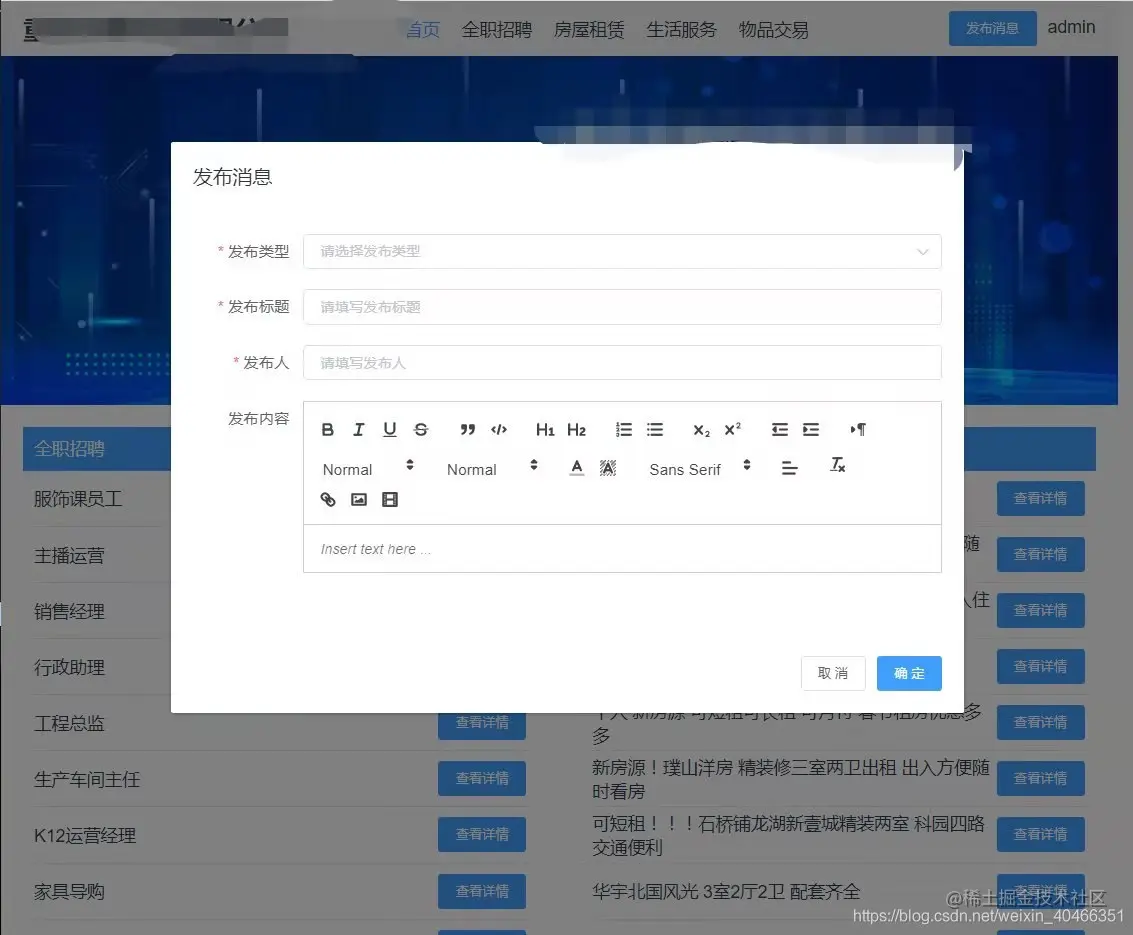Toggle the ordered list option
This screenshot has width=1133, height=935.
tap(623, 429)
